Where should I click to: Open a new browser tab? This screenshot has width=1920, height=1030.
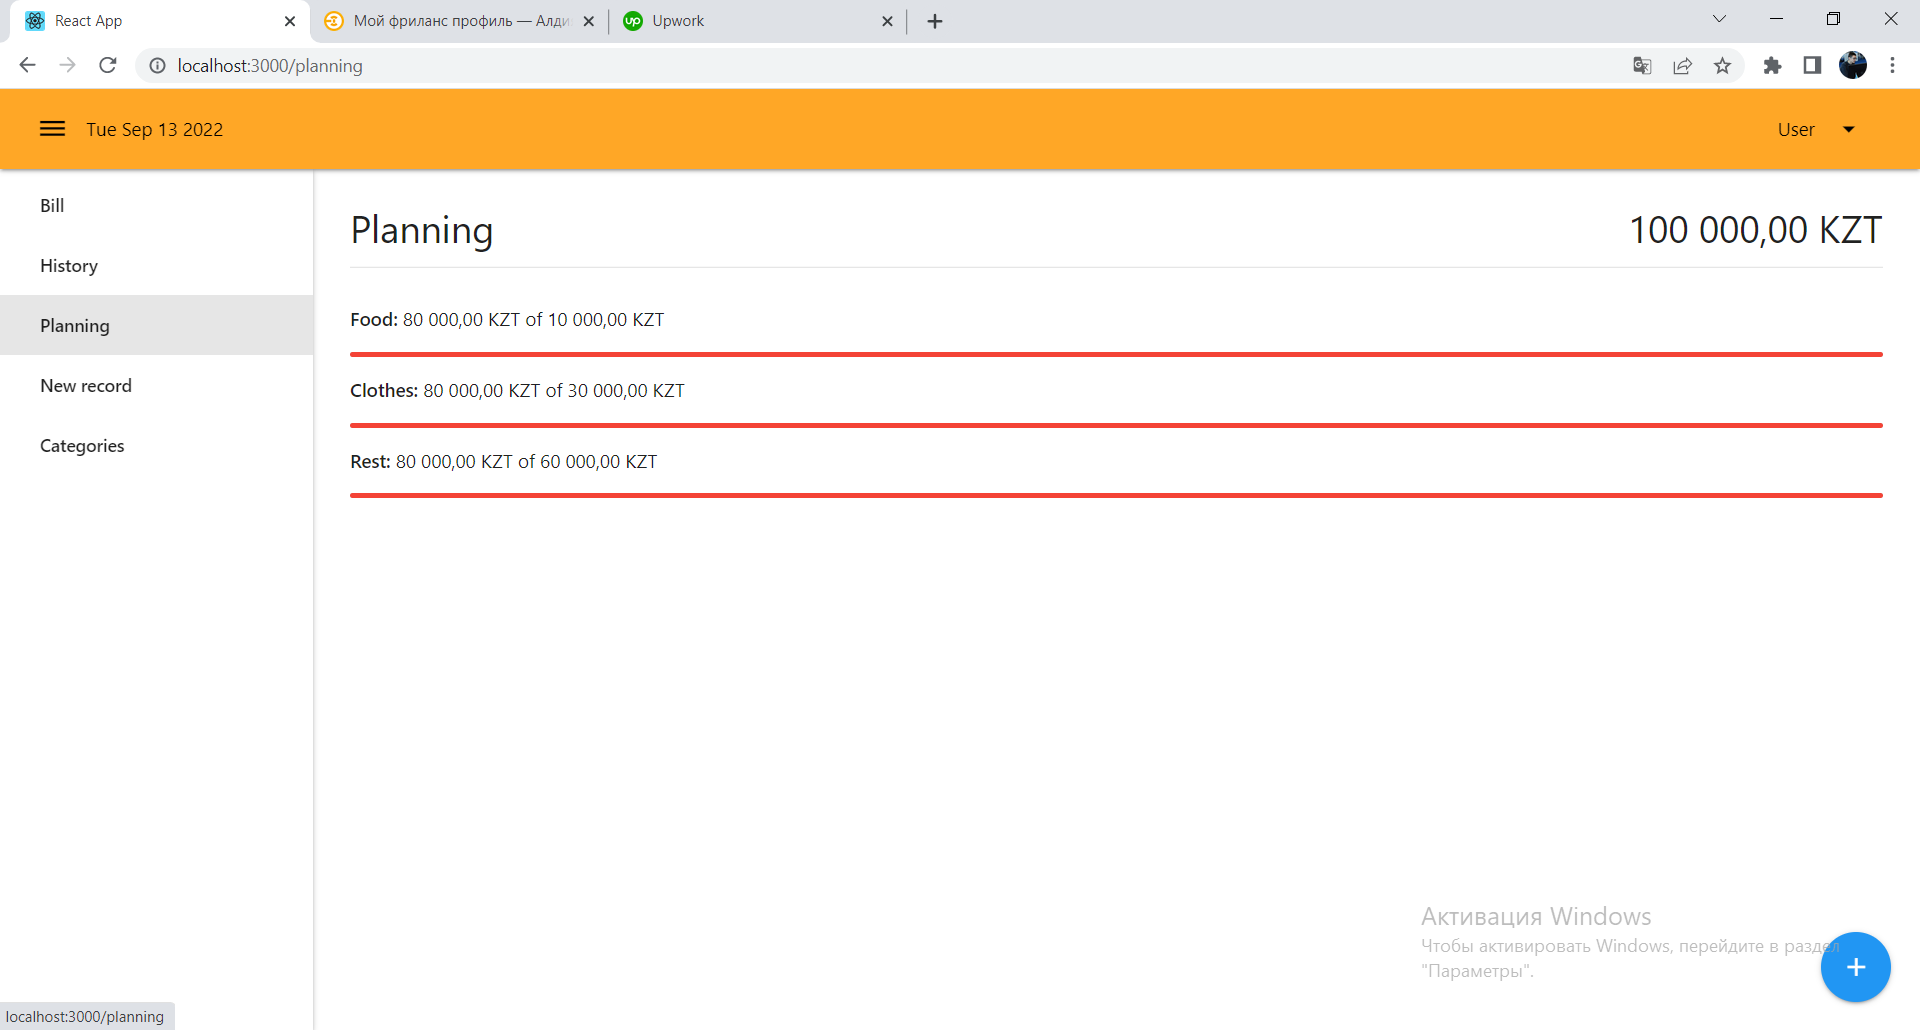click(x=935, y=21)
